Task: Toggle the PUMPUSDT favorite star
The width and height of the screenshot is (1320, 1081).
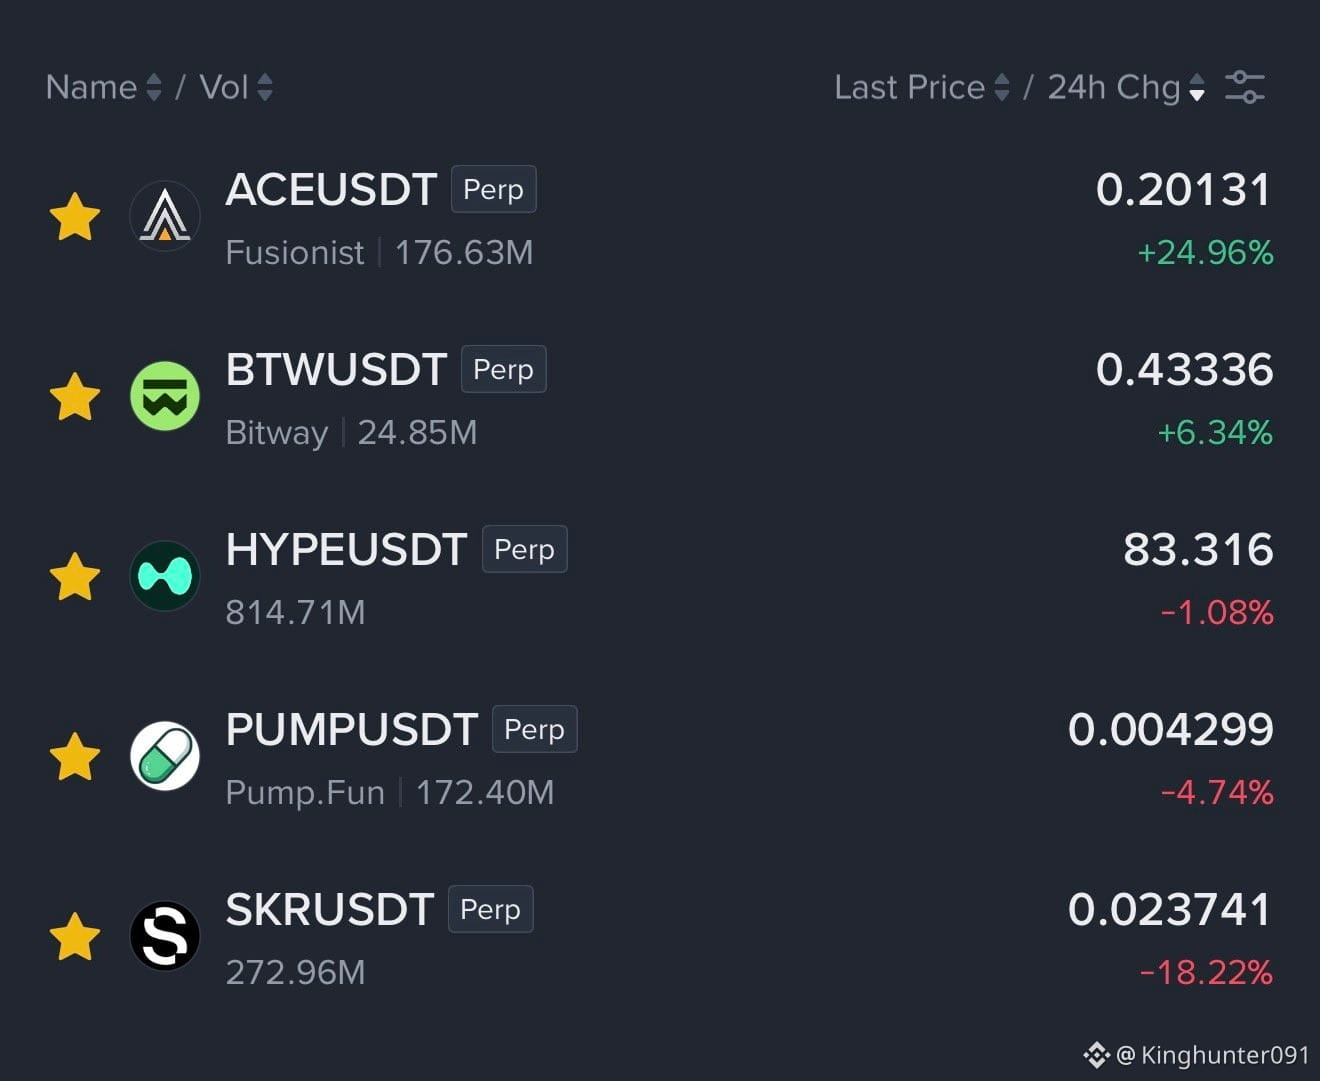Action: (x=75, y=757)
